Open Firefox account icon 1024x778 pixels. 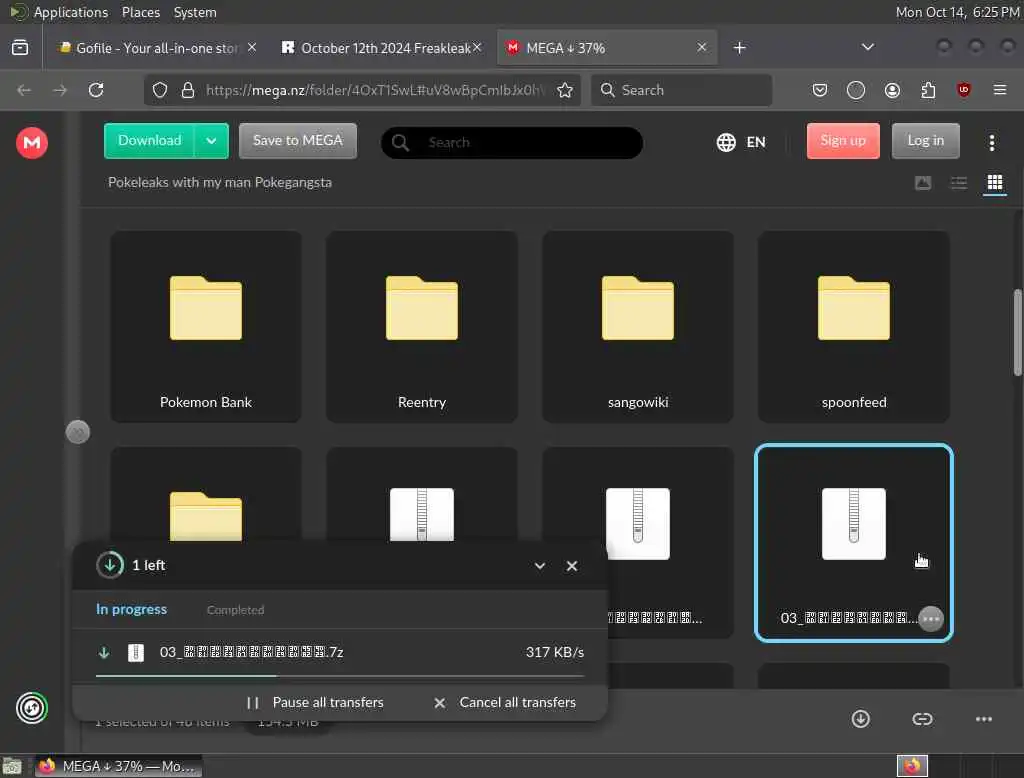coord(892,89)
